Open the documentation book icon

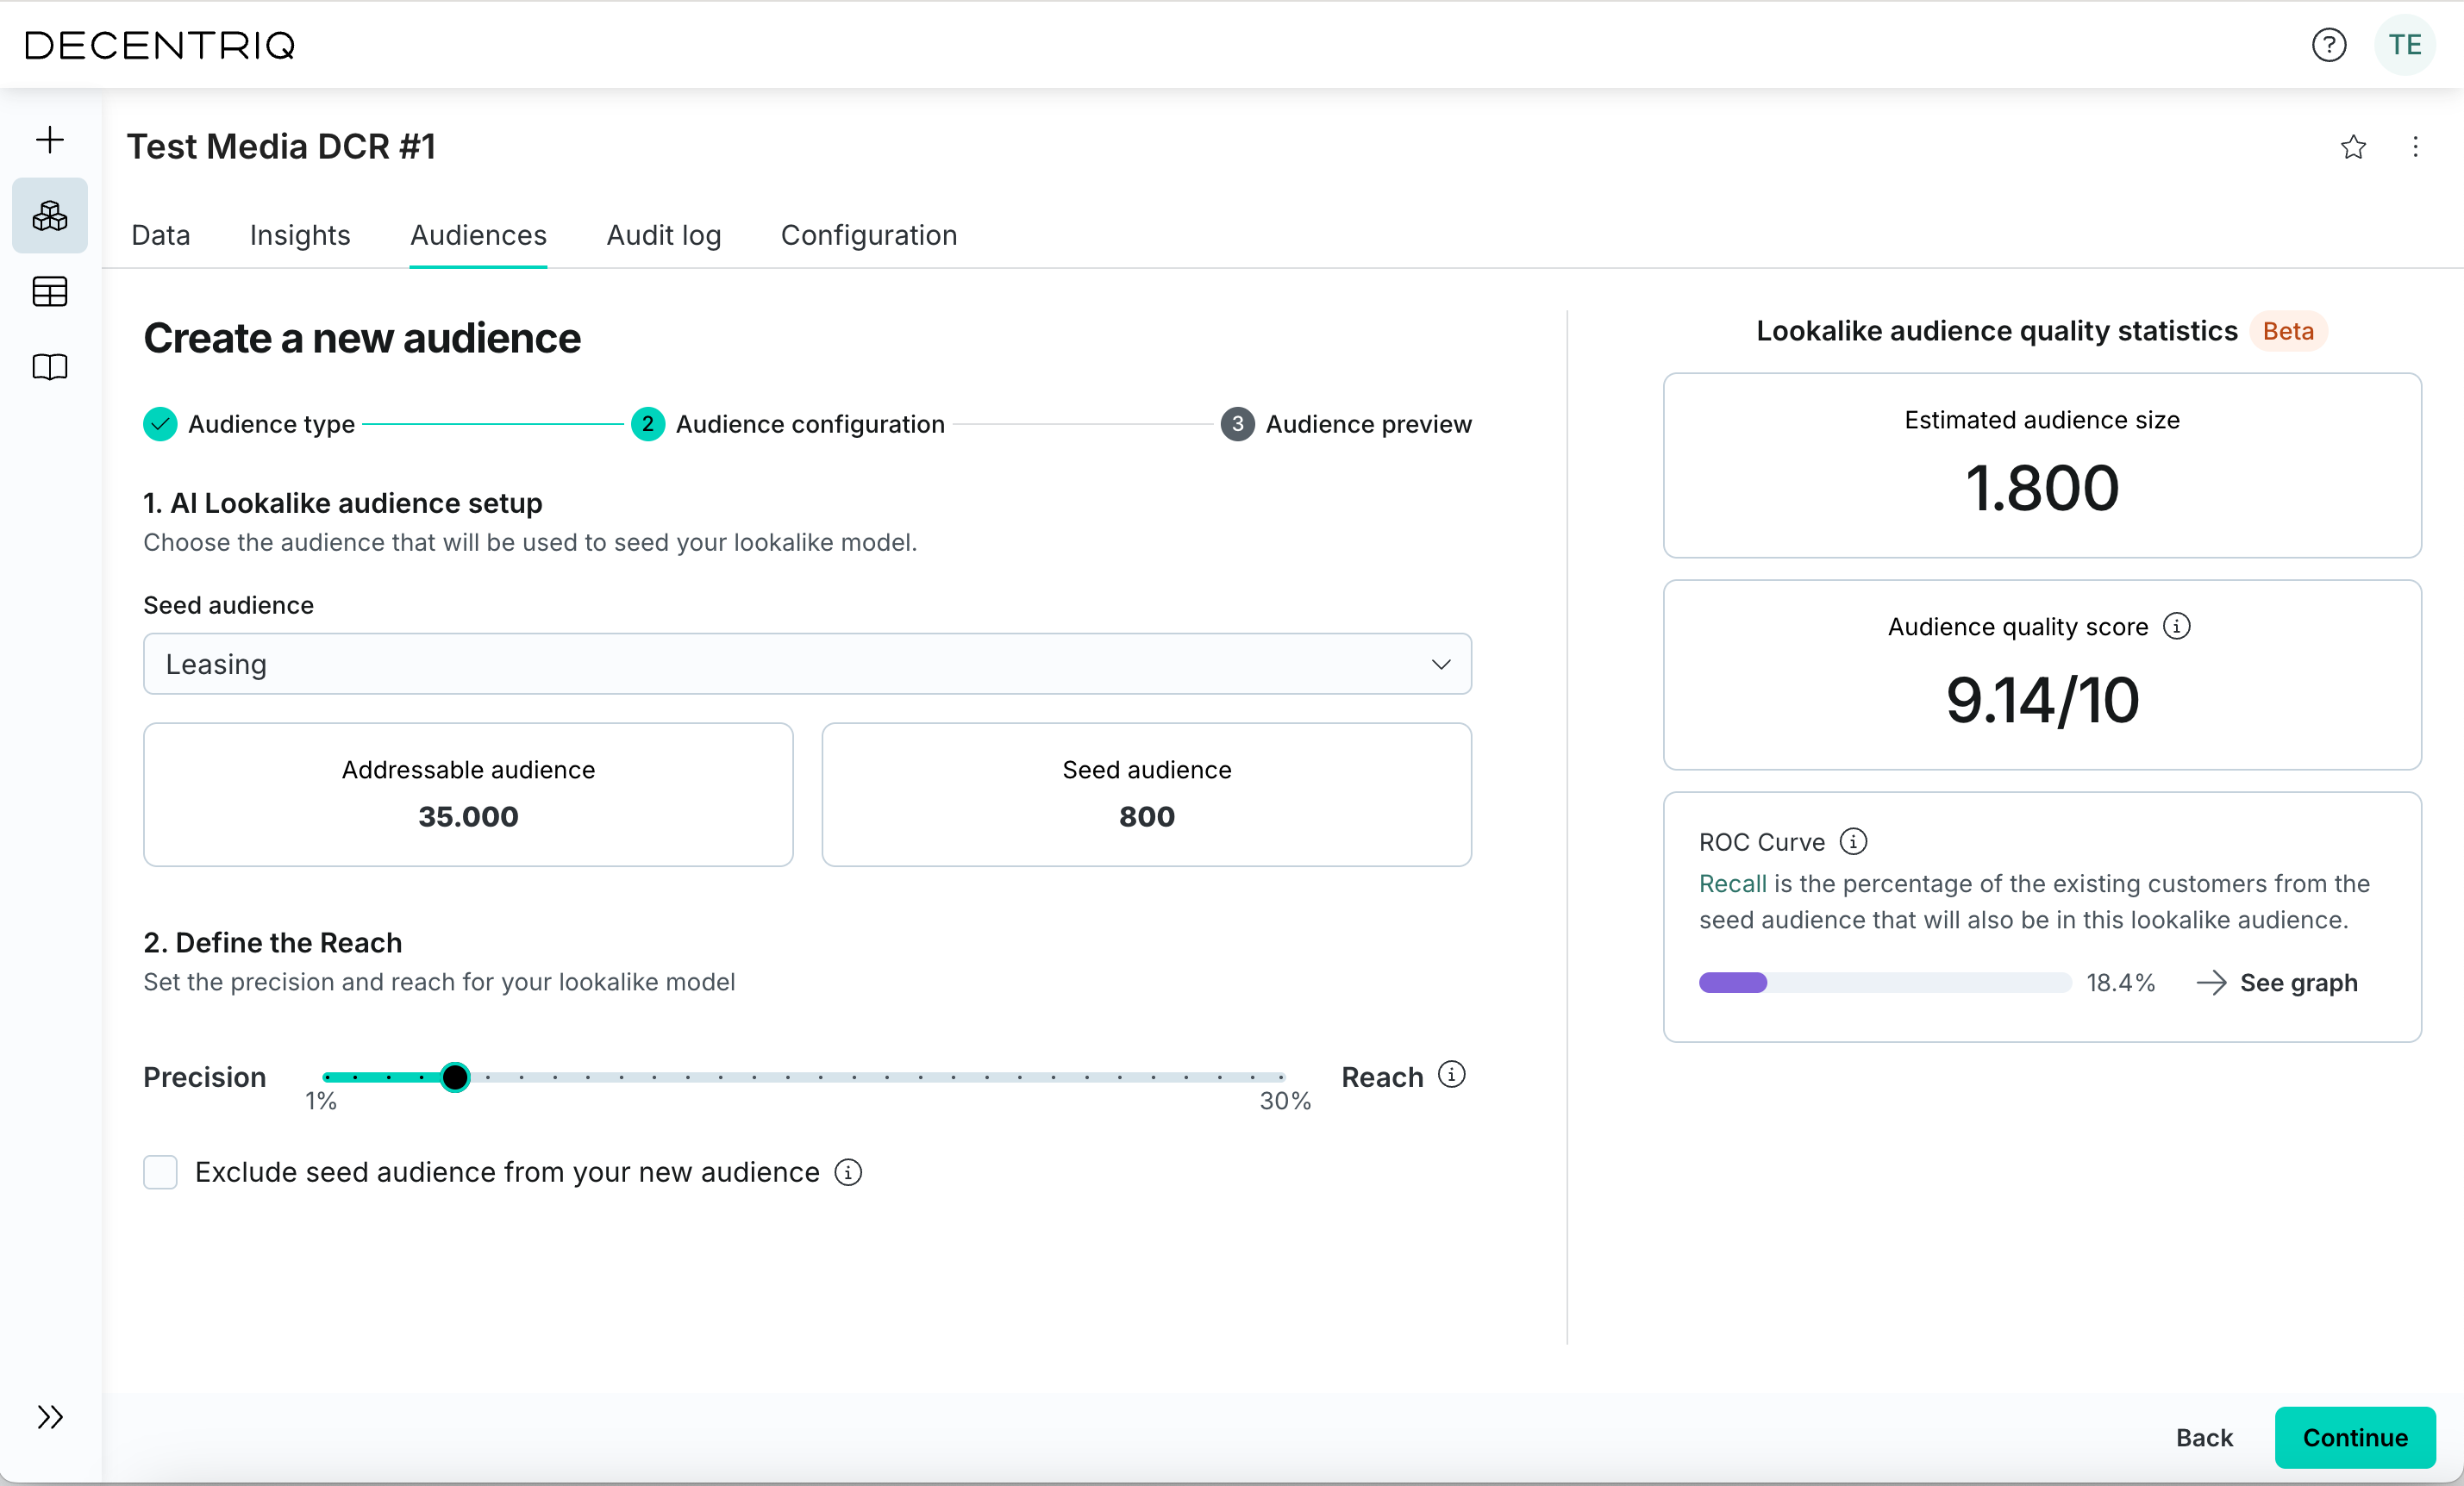coord(50,367)
